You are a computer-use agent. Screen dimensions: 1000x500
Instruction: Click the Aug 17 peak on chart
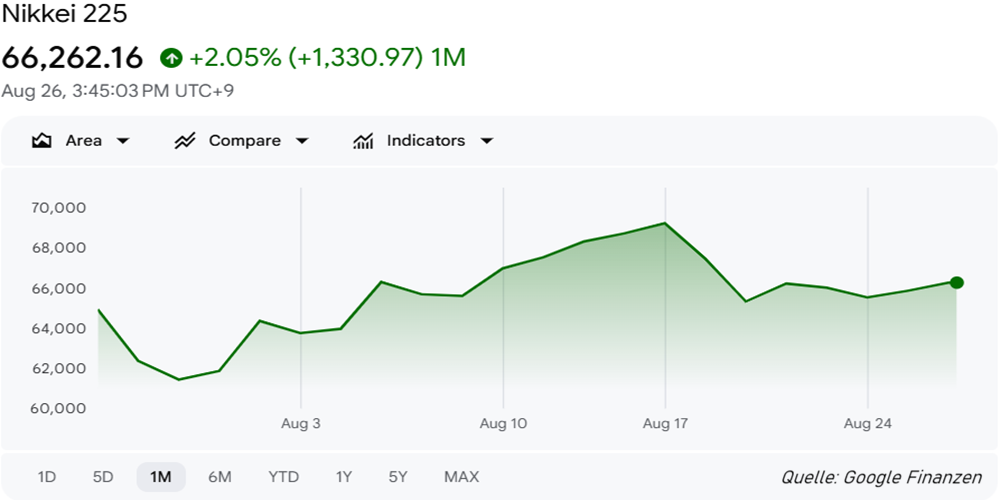(x=665, y=223)
